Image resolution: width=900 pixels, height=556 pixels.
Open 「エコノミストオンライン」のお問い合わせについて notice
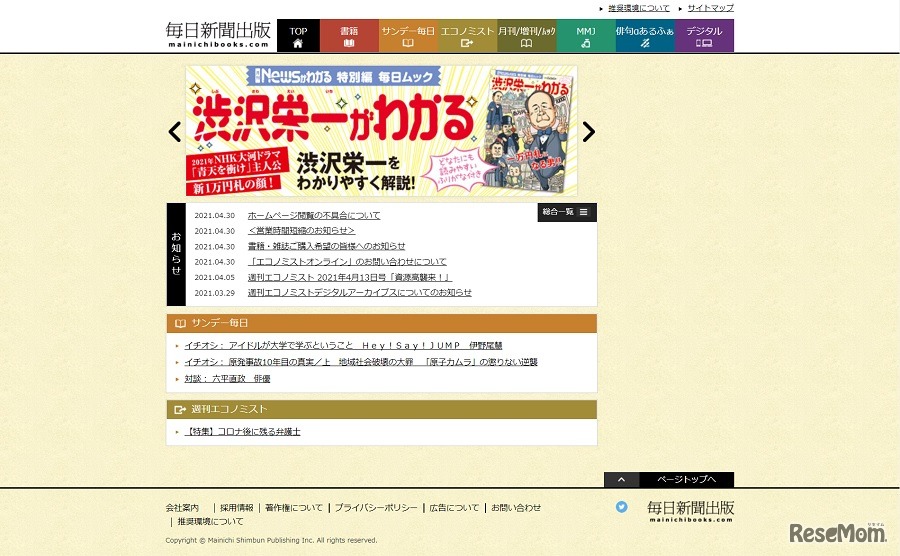tap(347, 262)
